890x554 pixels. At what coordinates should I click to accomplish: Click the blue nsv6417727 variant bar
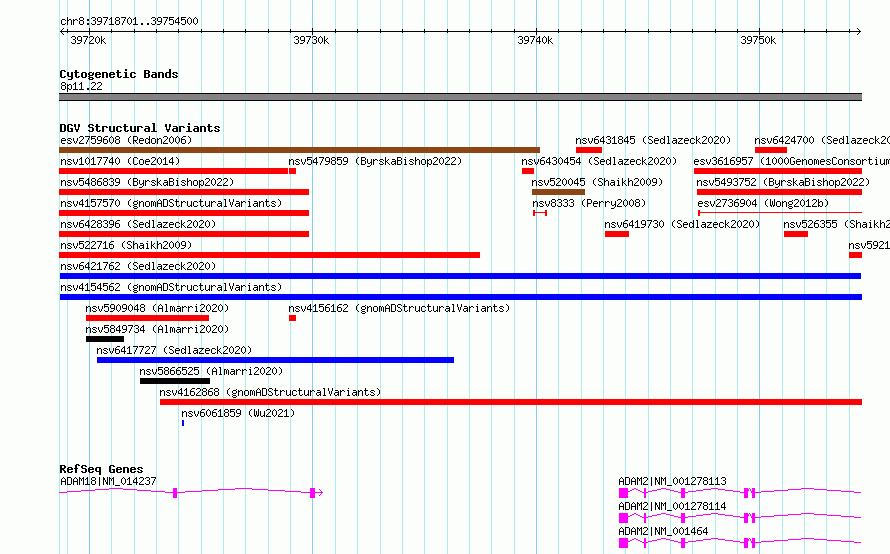pyautogui.click(x=275, y=360)
